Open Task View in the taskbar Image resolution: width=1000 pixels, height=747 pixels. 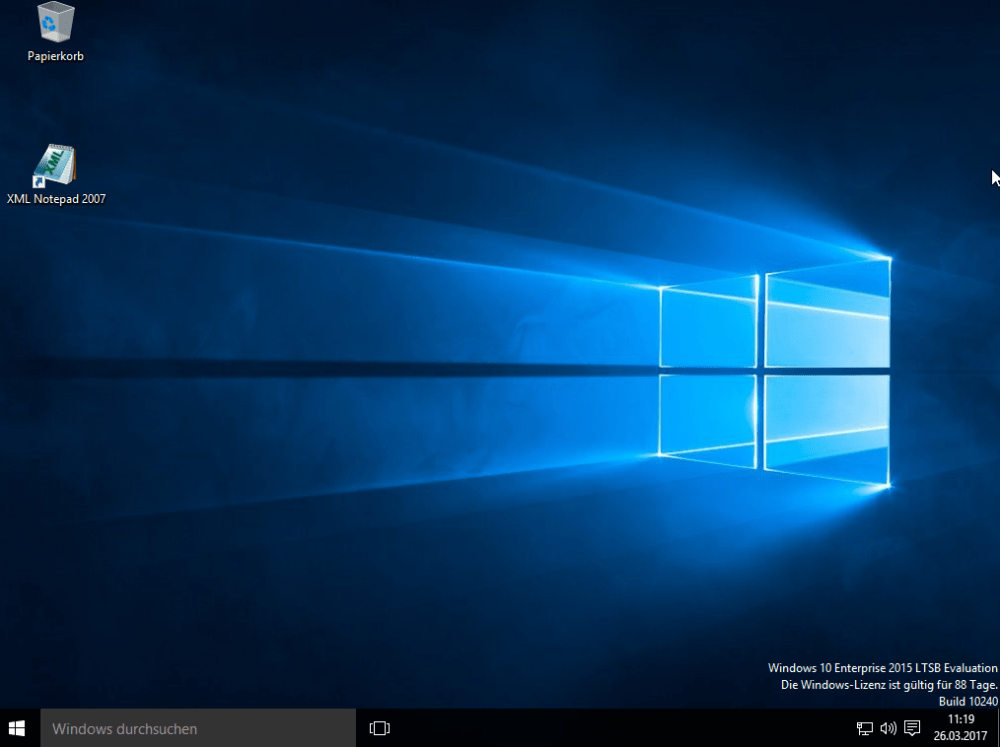[x=379, y=728]
